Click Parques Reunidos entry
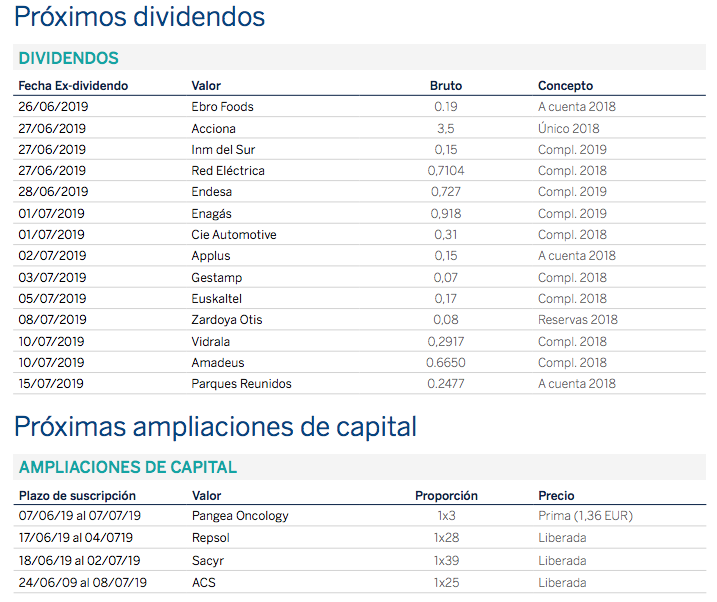This screenshot has width=717, height=602. 241,384
